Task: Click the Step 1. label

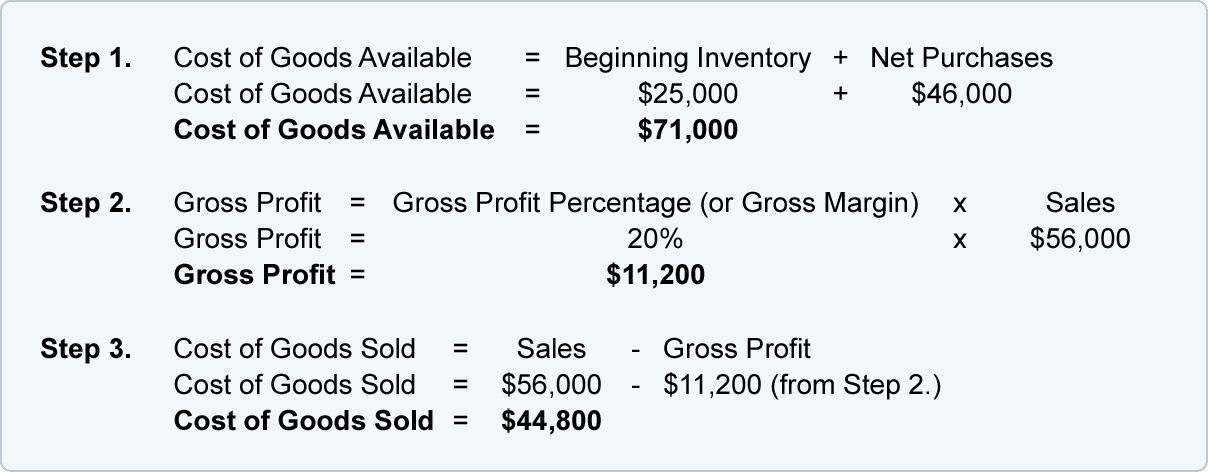Action: point(86,59)
